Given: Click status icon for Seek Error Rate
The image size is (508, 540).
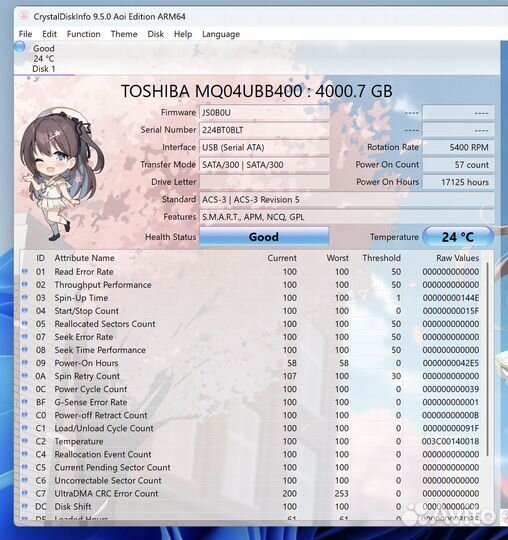Looking at the screenshot, I should (24, 336).
